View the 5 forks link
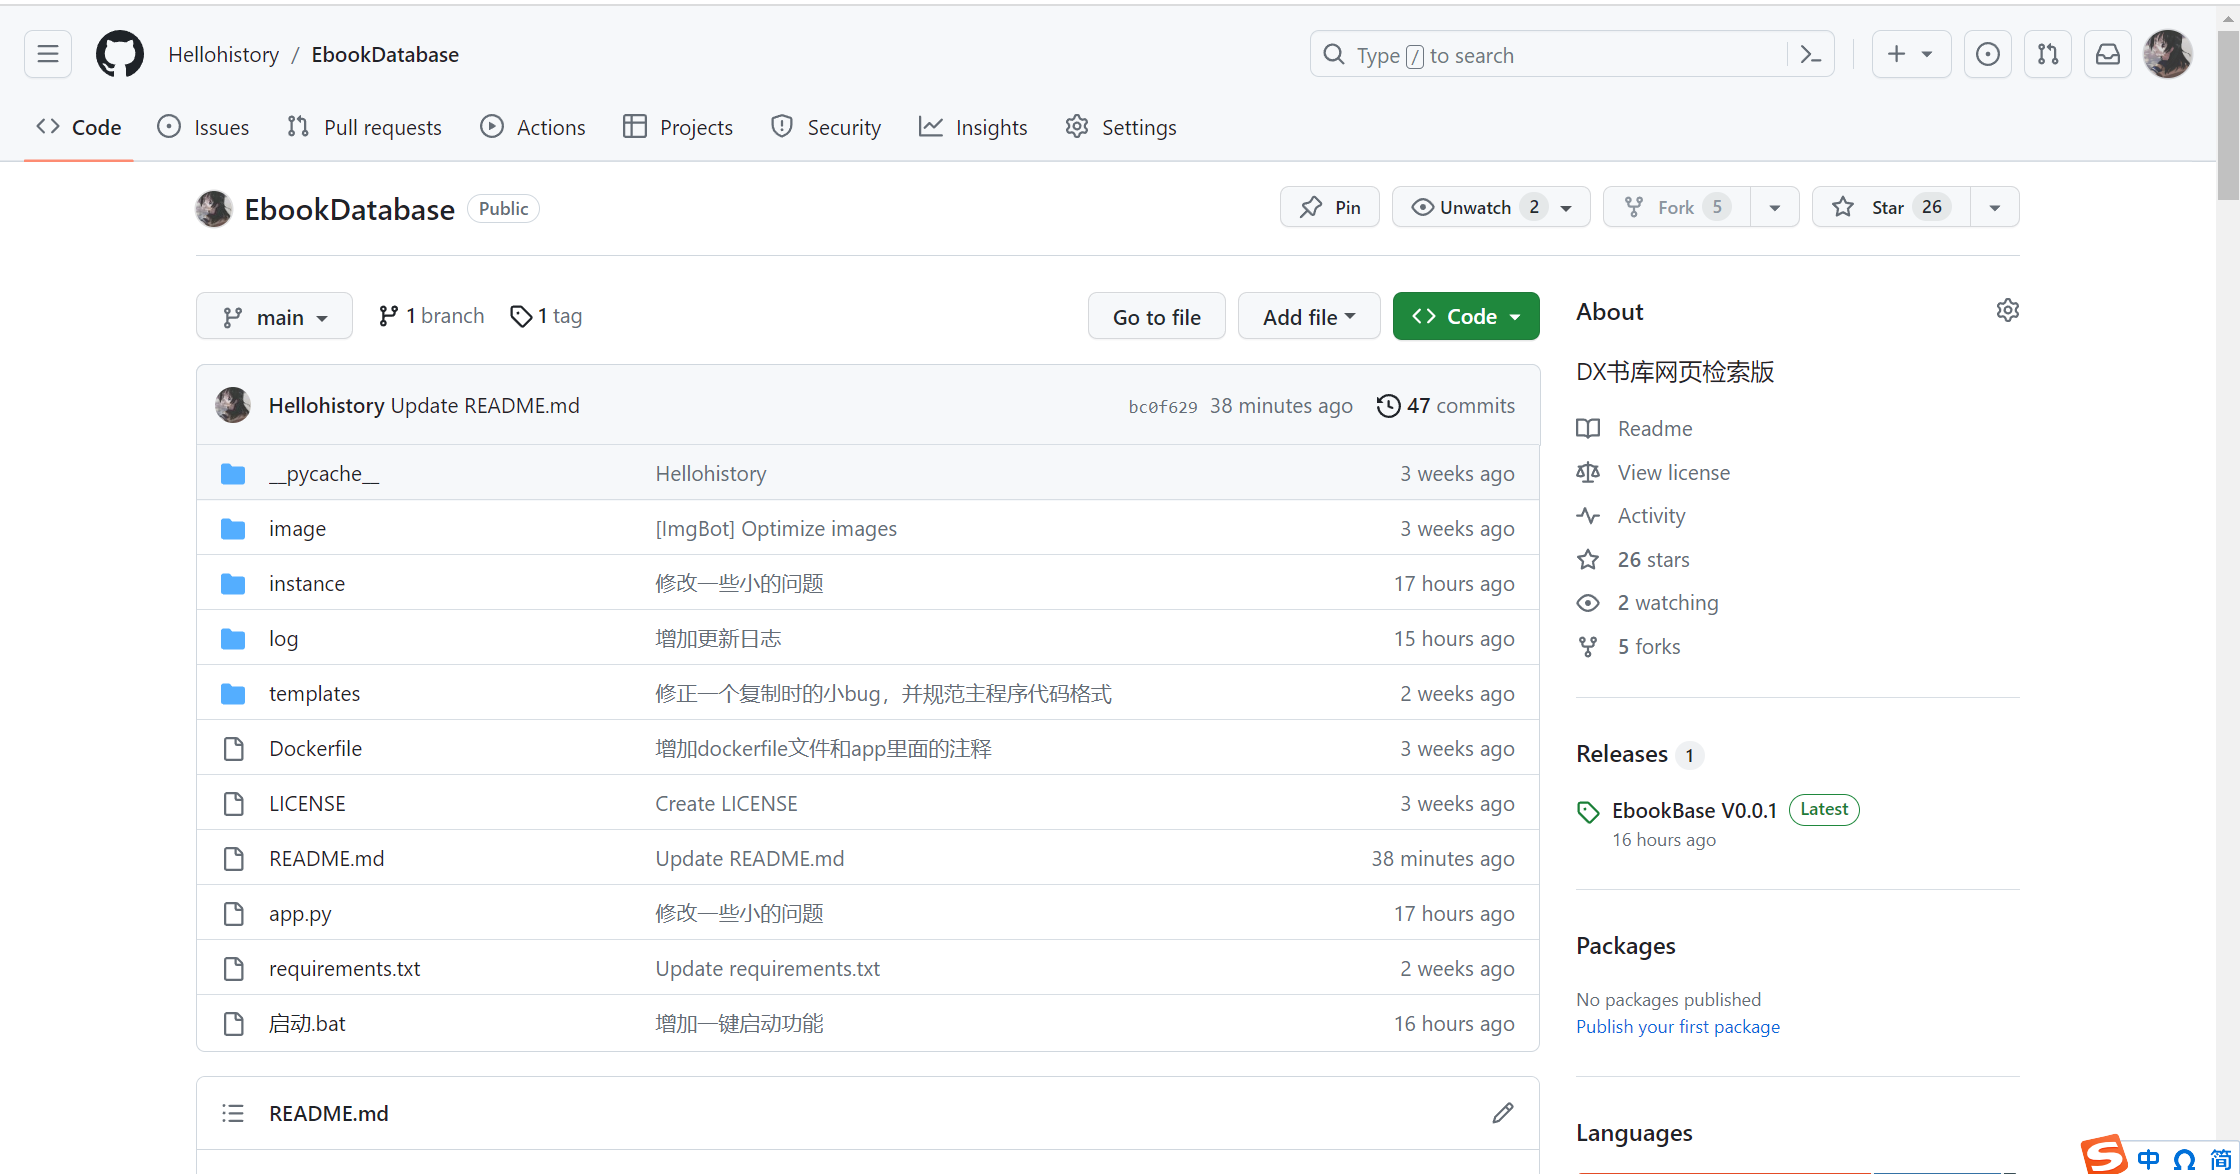Image resolution: width=2240 pixels, height=1174 pixels. pyautogui.click(x=1649, y=646)
